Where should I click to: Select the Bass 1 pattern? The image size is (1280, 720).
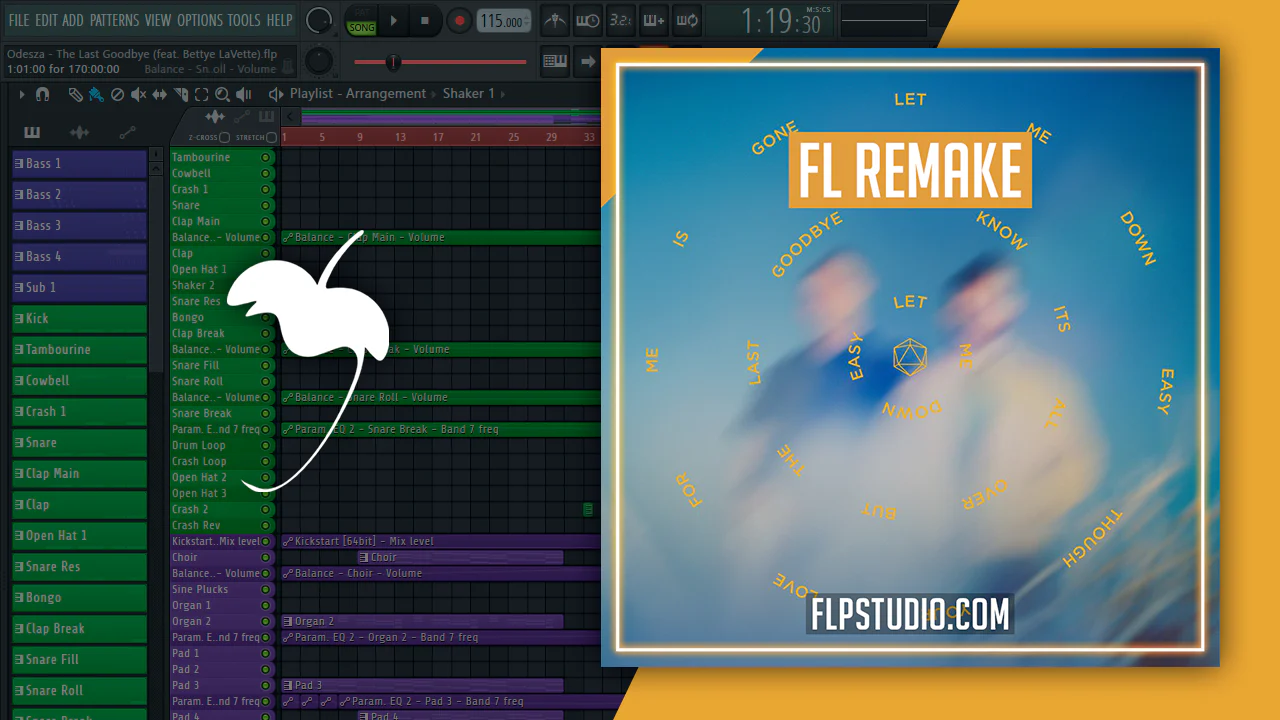(79, 164)
